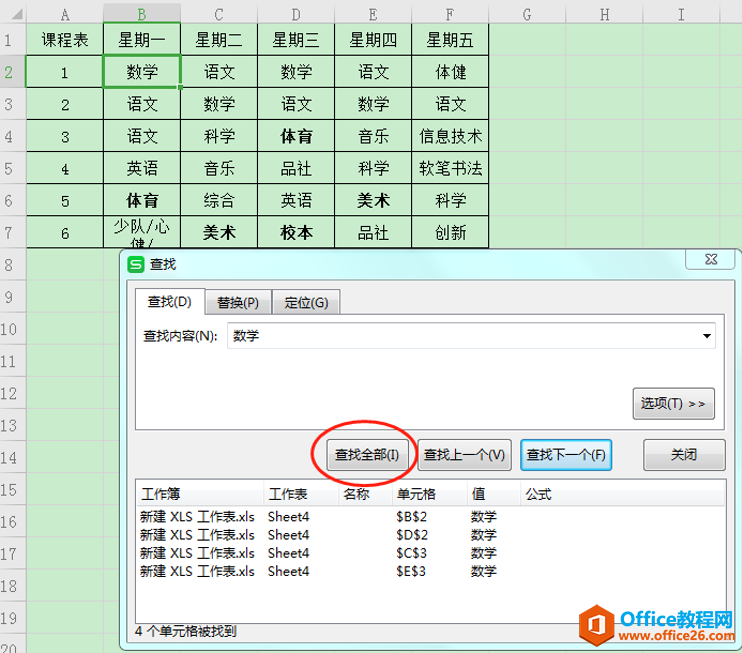742x653 pixels.
Task: Select column G header
Action: pos(527,14)
